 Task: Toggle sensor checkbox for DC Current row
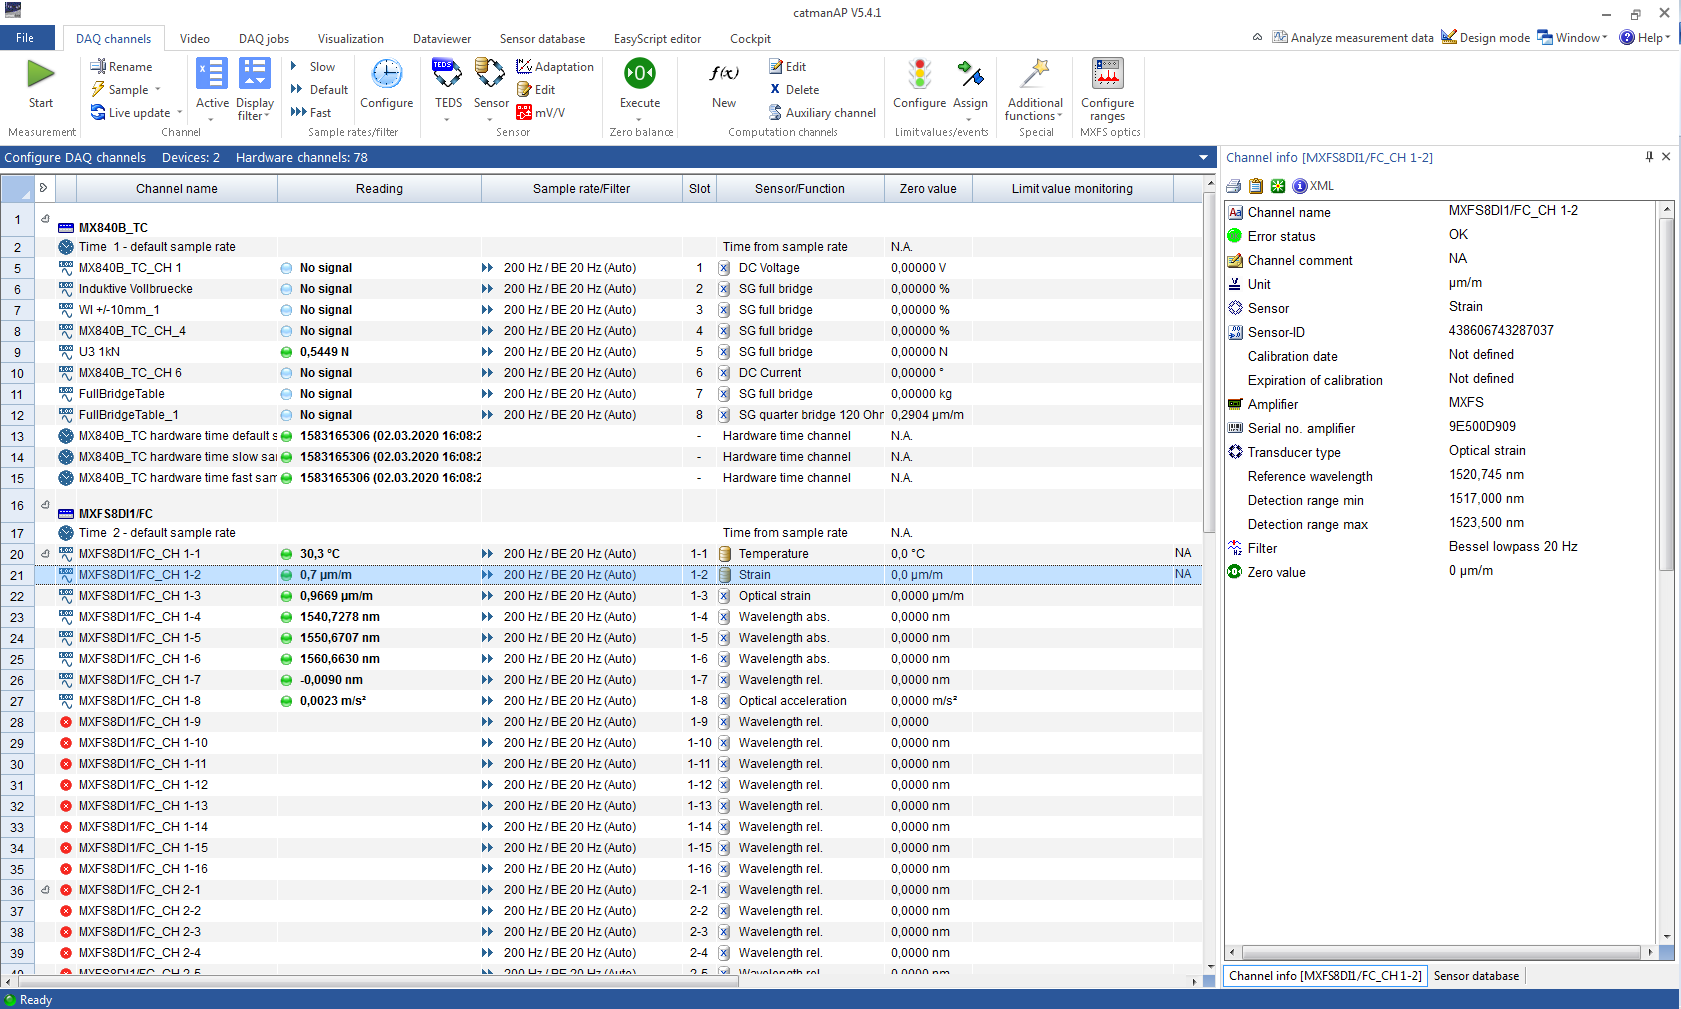tap(724, 373)
